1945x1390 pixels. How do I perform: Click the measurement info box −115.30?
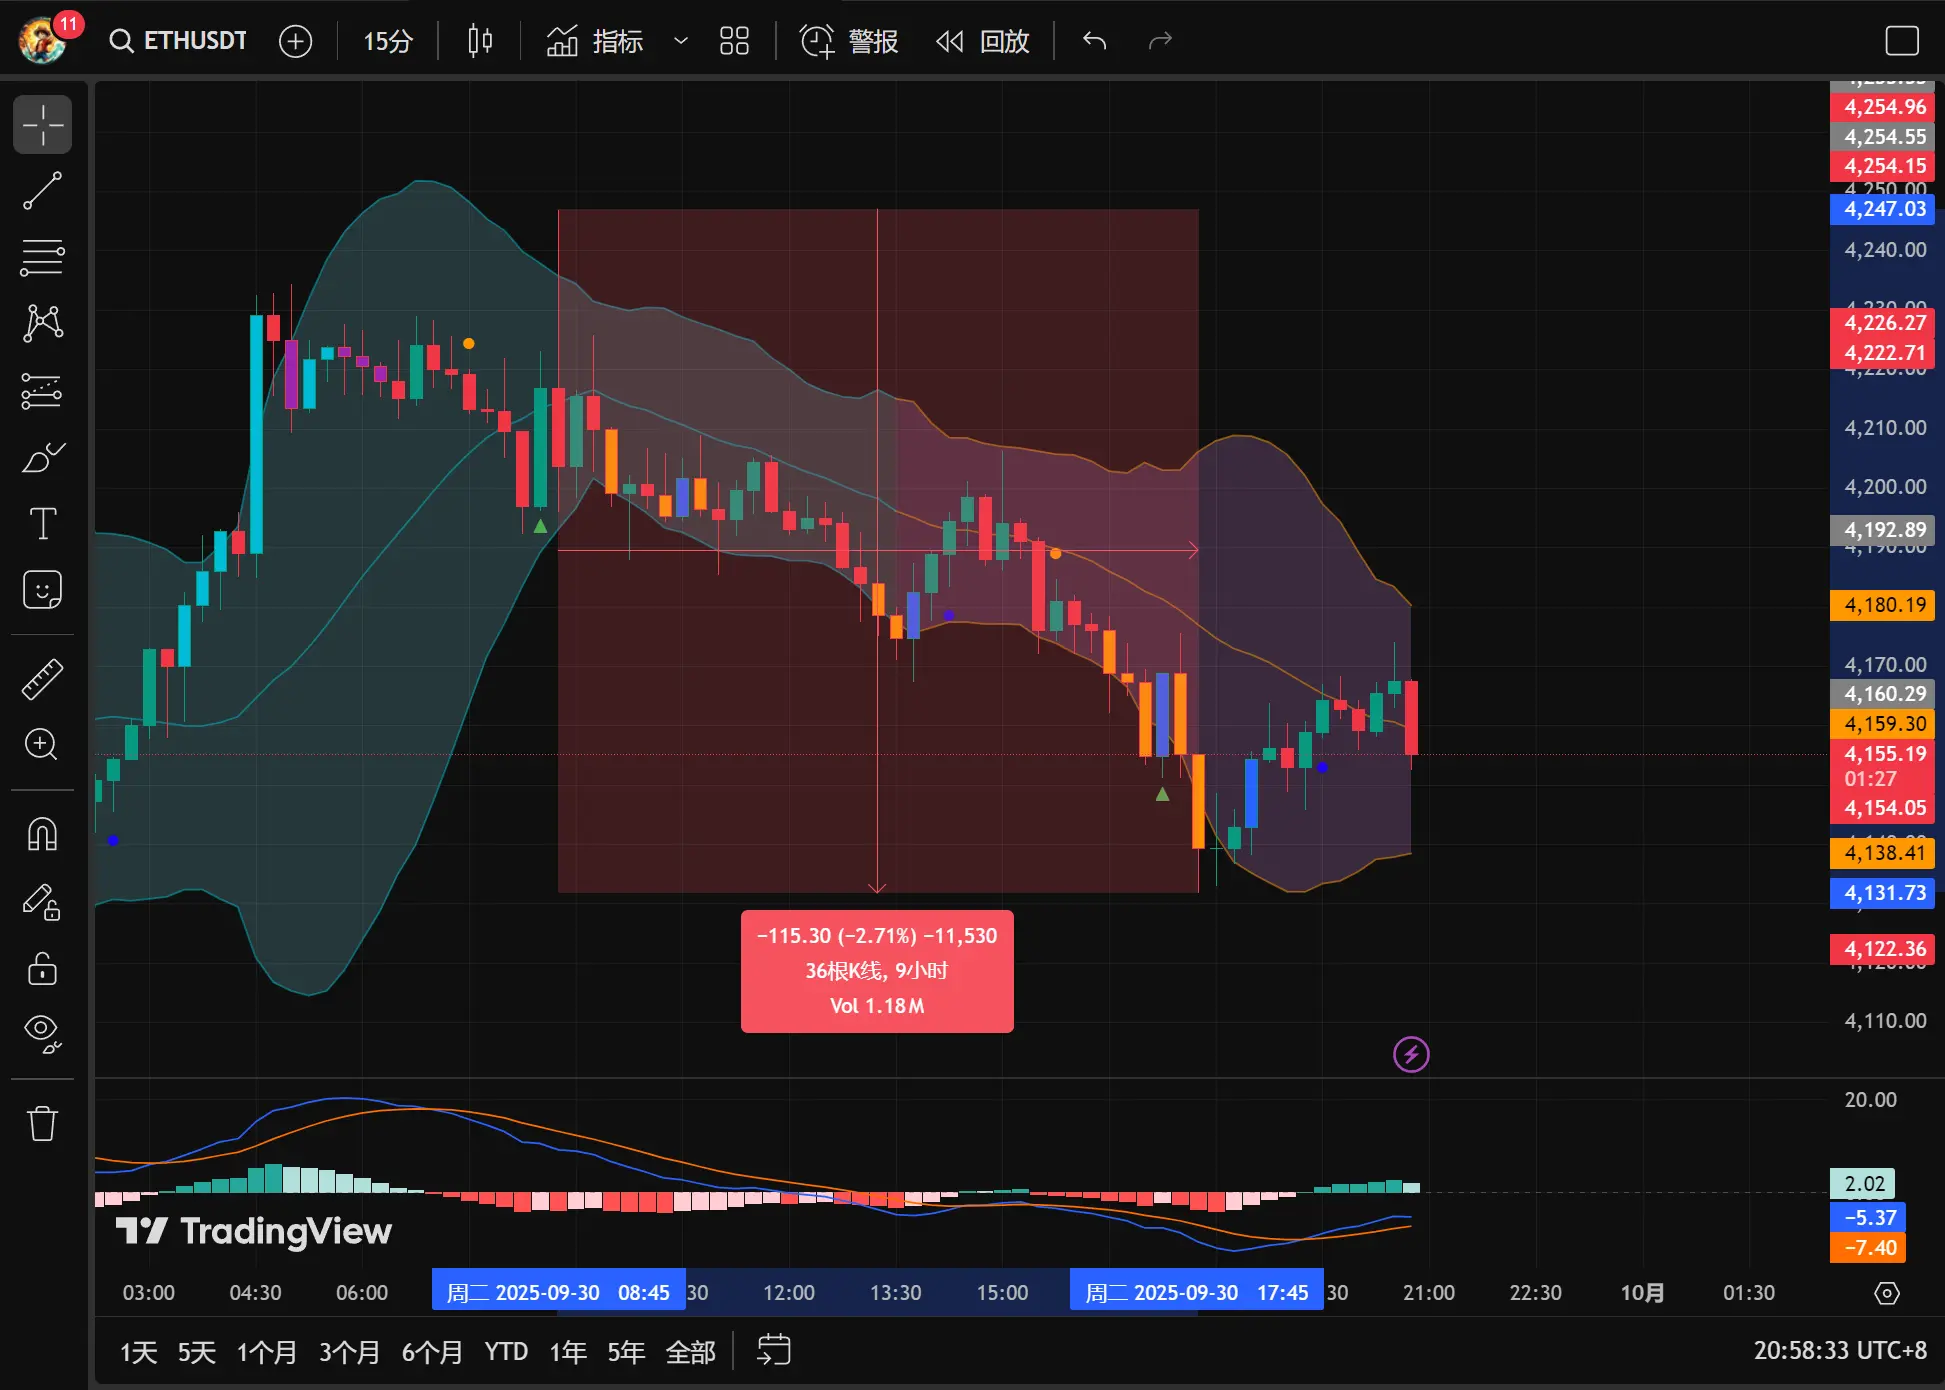point(877,971)
